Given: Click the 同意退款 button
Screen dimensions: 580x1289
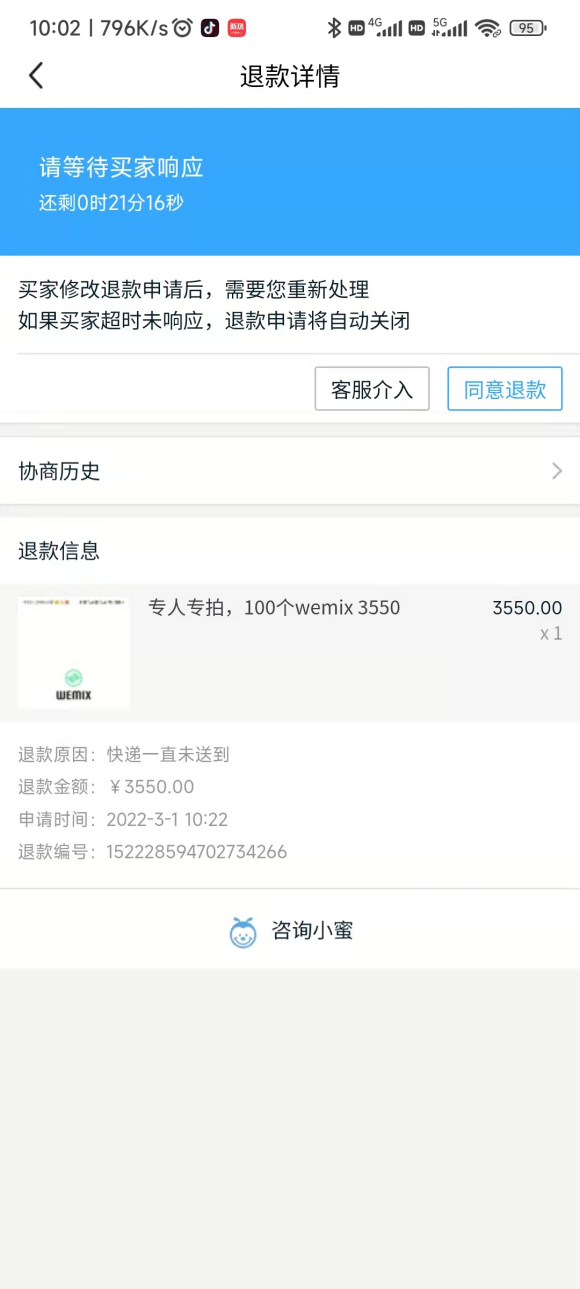Looking at the screenshot, I should (505, 389).
